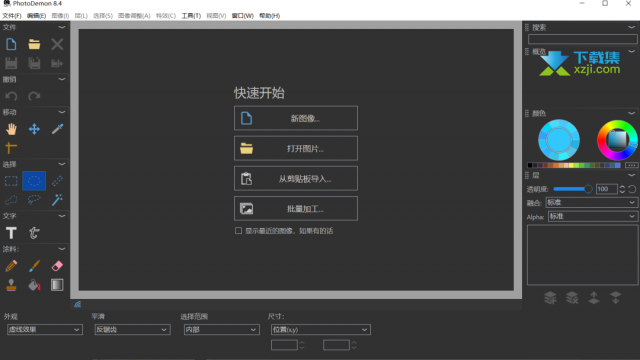Screen dimensions: 640x360
Task: Click the 打开图片... button
Action: [x=296, y=149]
